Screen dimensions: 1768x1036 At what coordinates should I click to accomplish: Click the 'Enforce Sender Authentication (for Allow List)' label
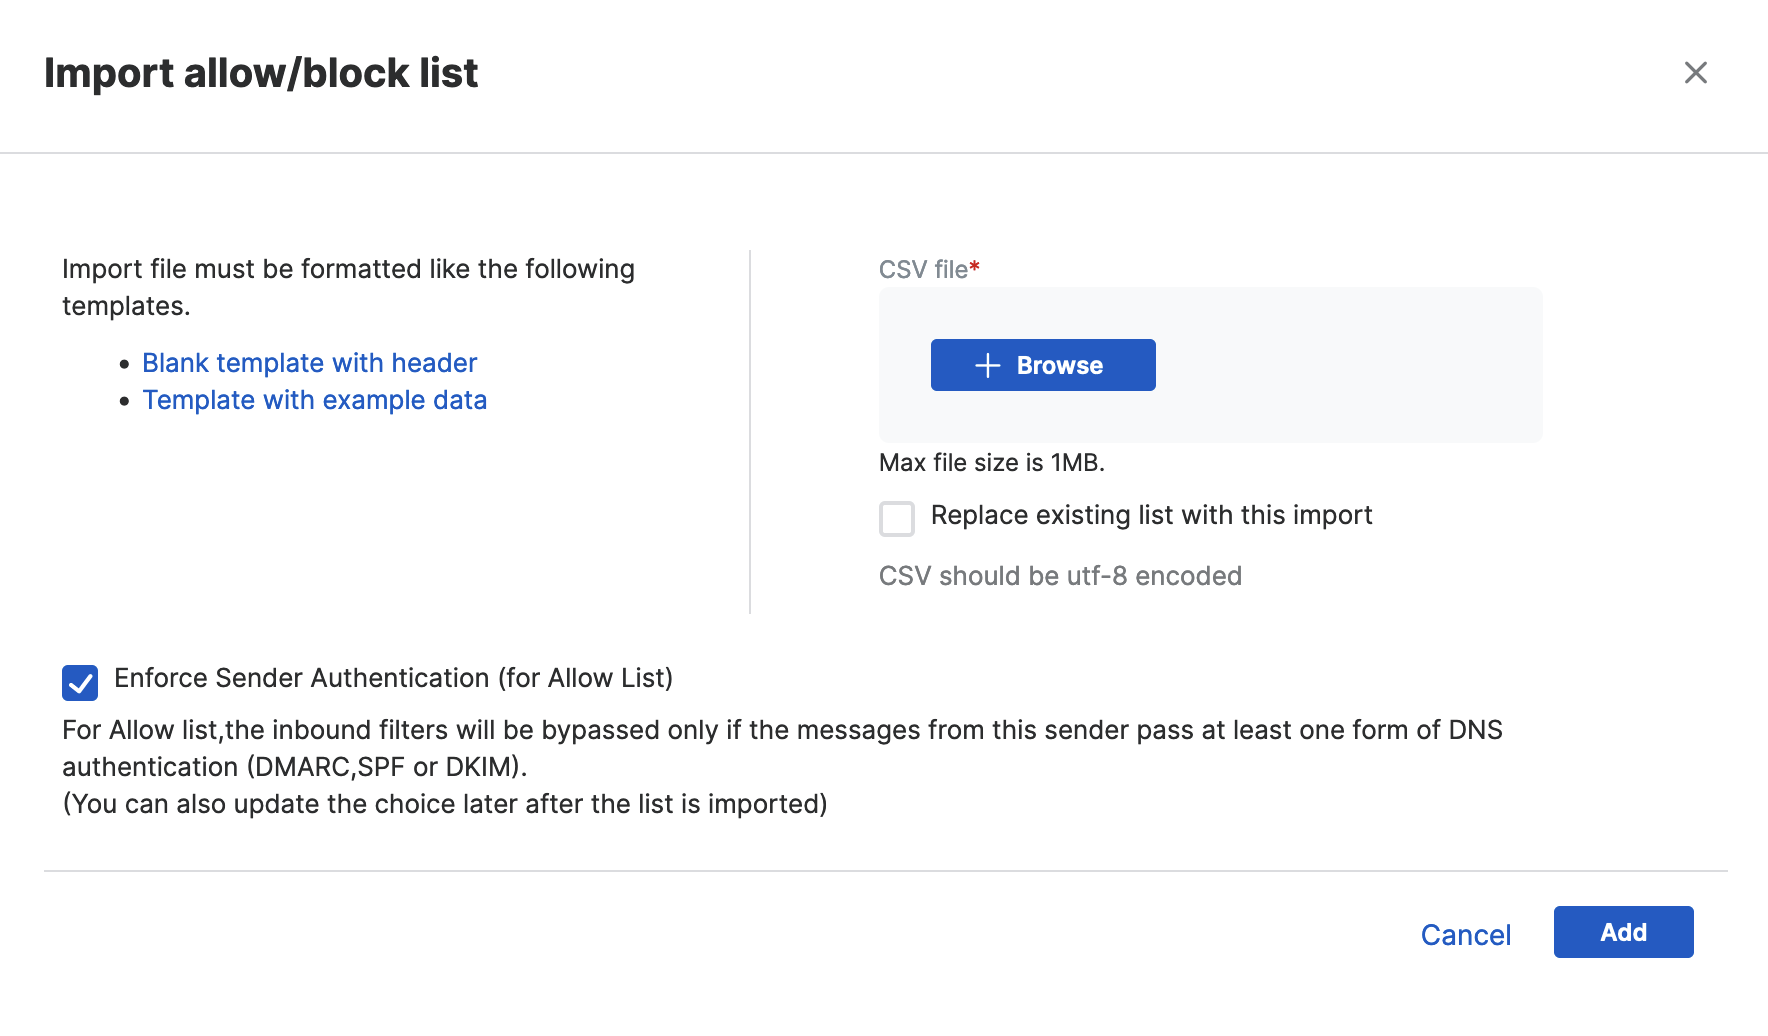(x=393, y=678)
